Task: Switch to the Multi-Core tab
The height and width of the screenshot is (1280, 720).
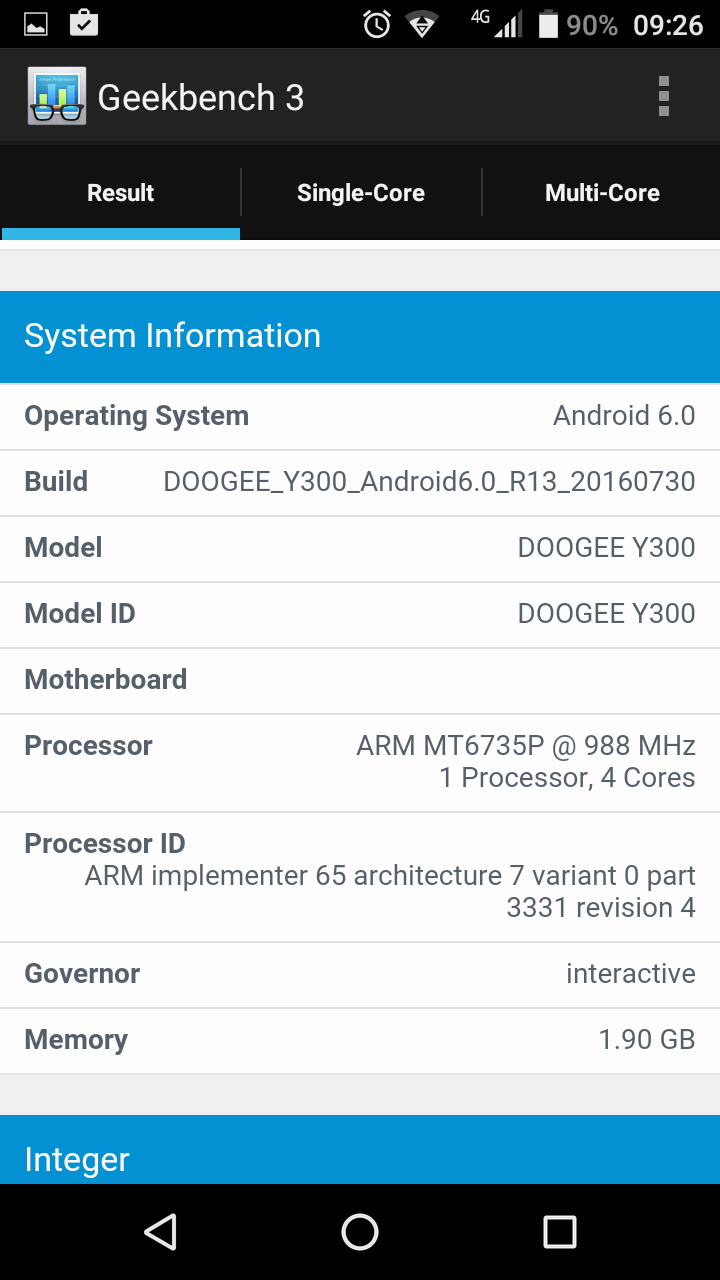Action: tap(602, 193)
